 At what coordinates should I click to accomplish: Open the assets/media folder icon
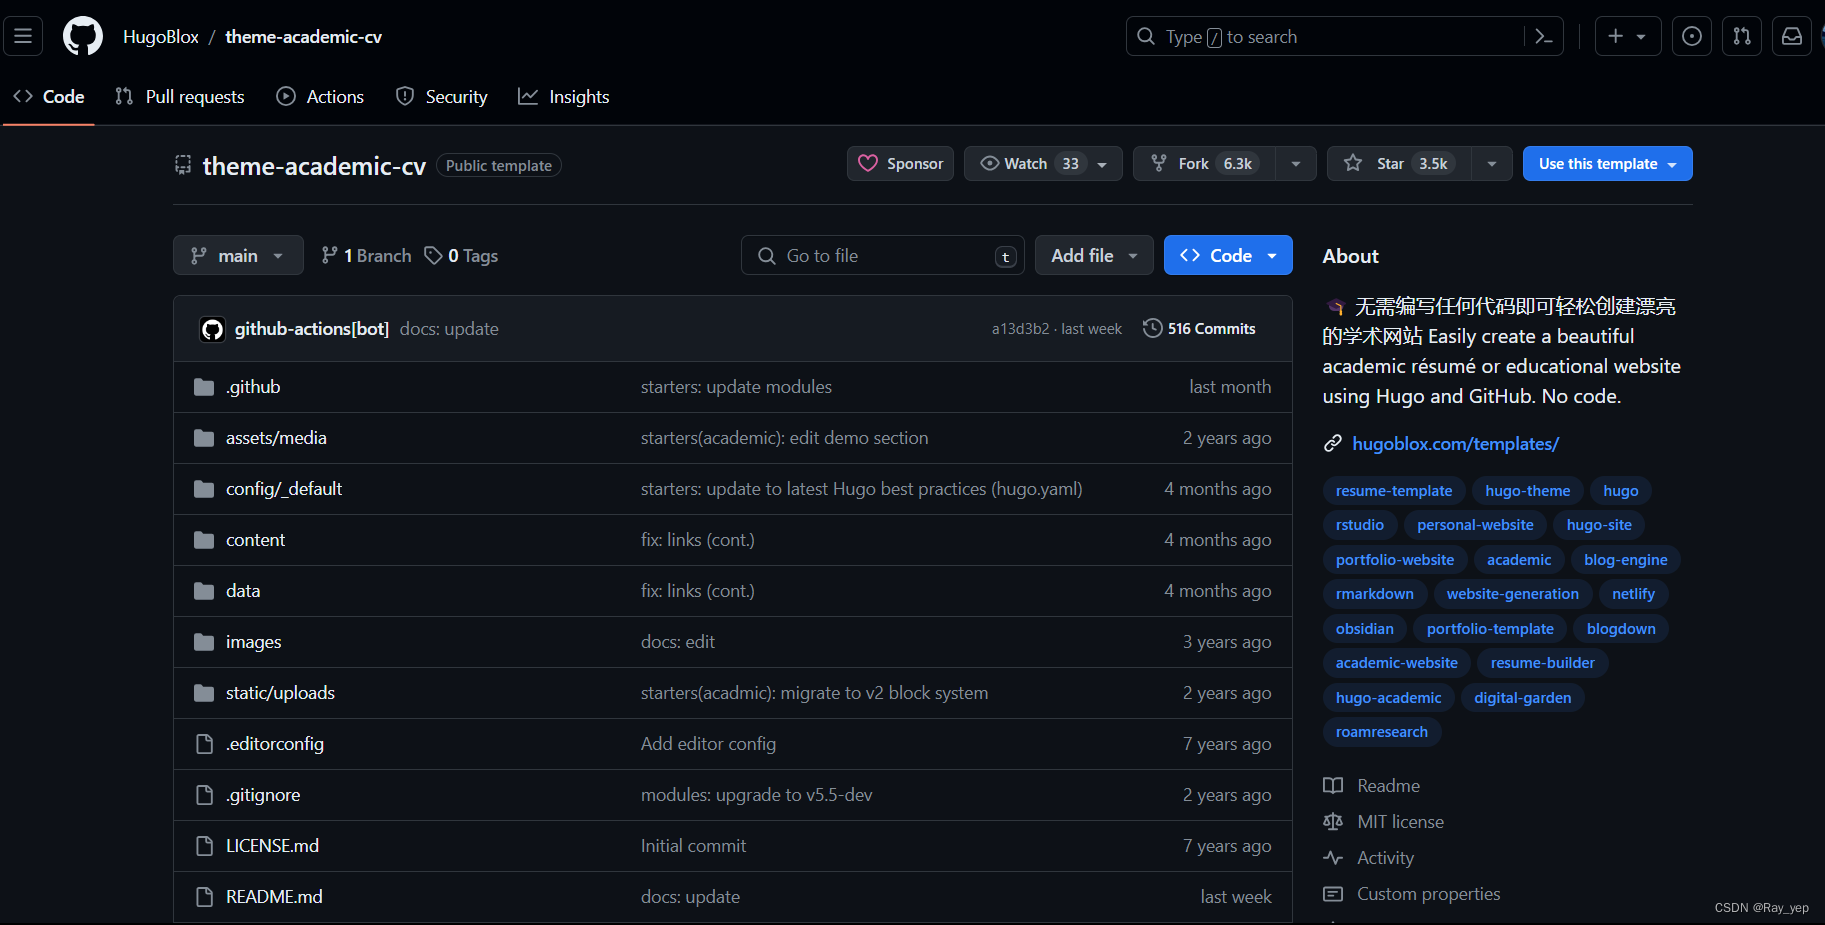click(x=204, y=438)
